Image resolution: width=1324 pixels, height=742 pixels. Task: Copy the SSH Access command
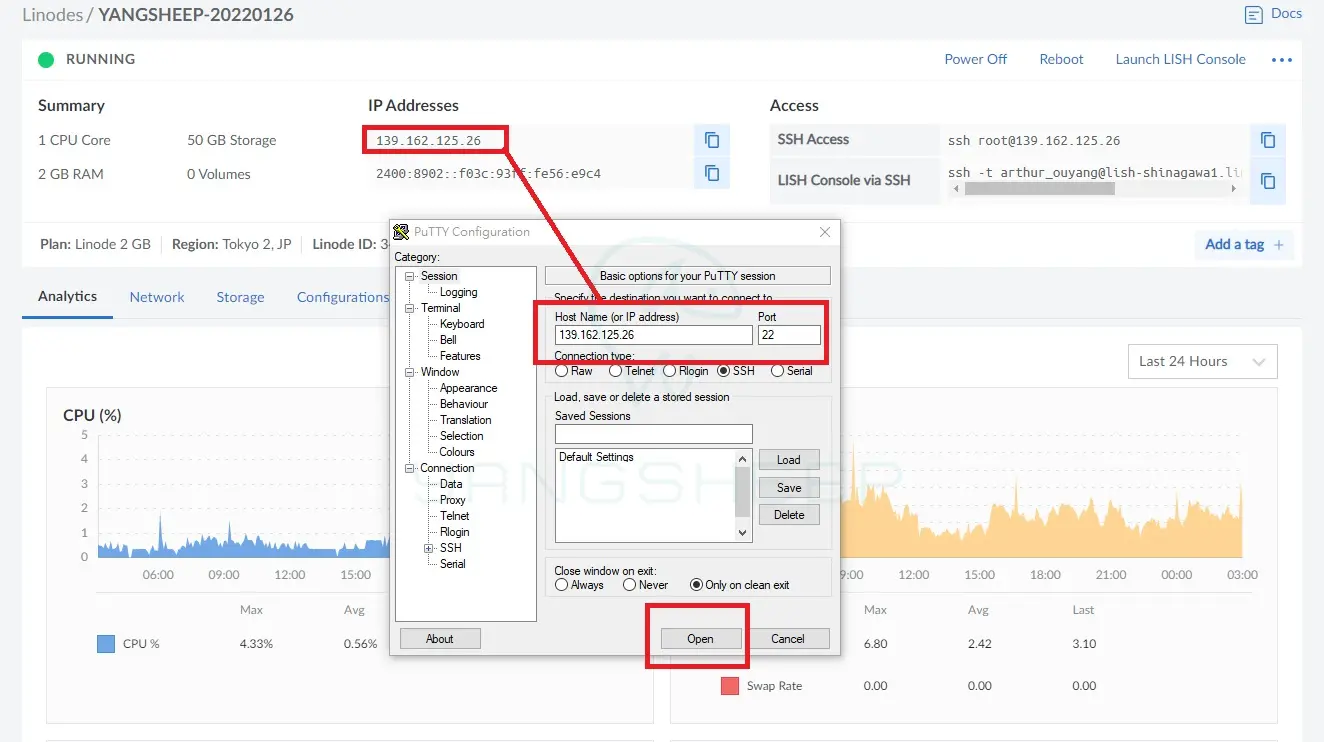1268,140
